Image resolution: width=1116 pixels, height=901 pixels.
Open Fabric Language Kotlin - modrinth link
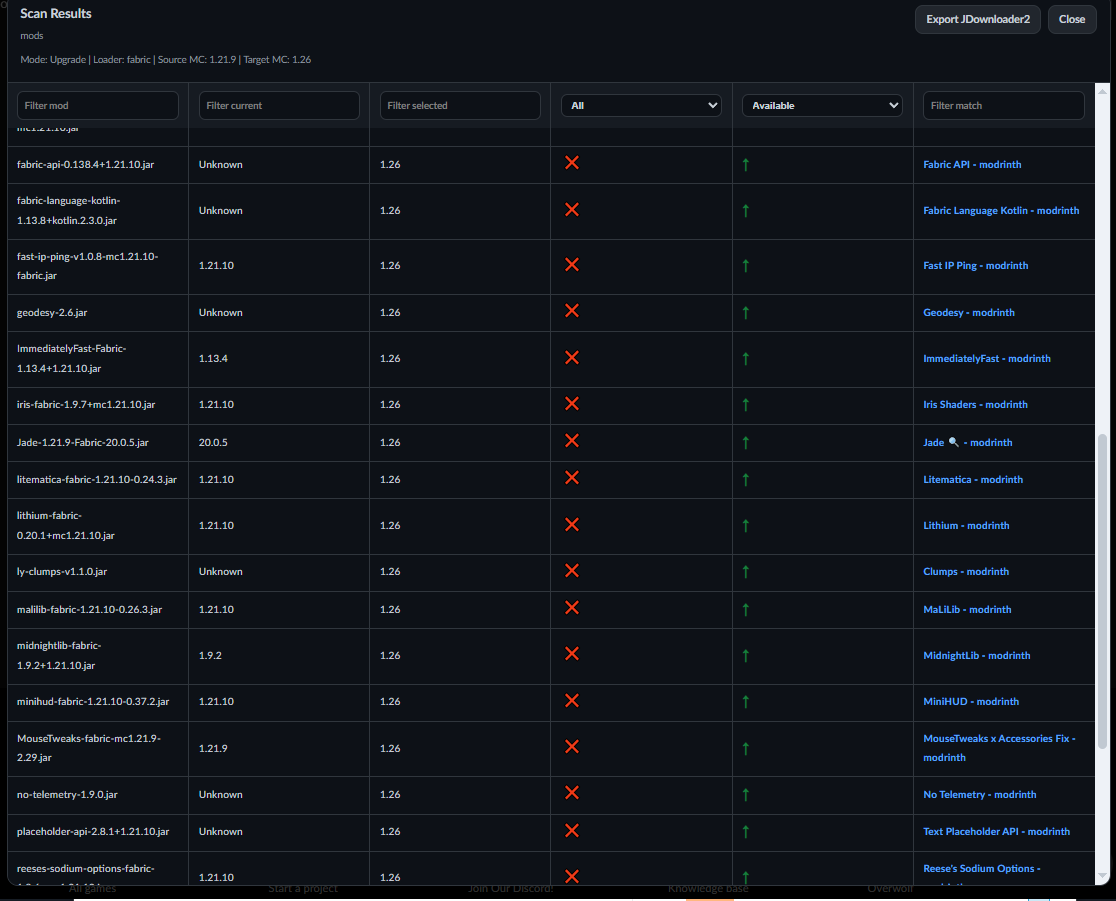click(1001, 211)
